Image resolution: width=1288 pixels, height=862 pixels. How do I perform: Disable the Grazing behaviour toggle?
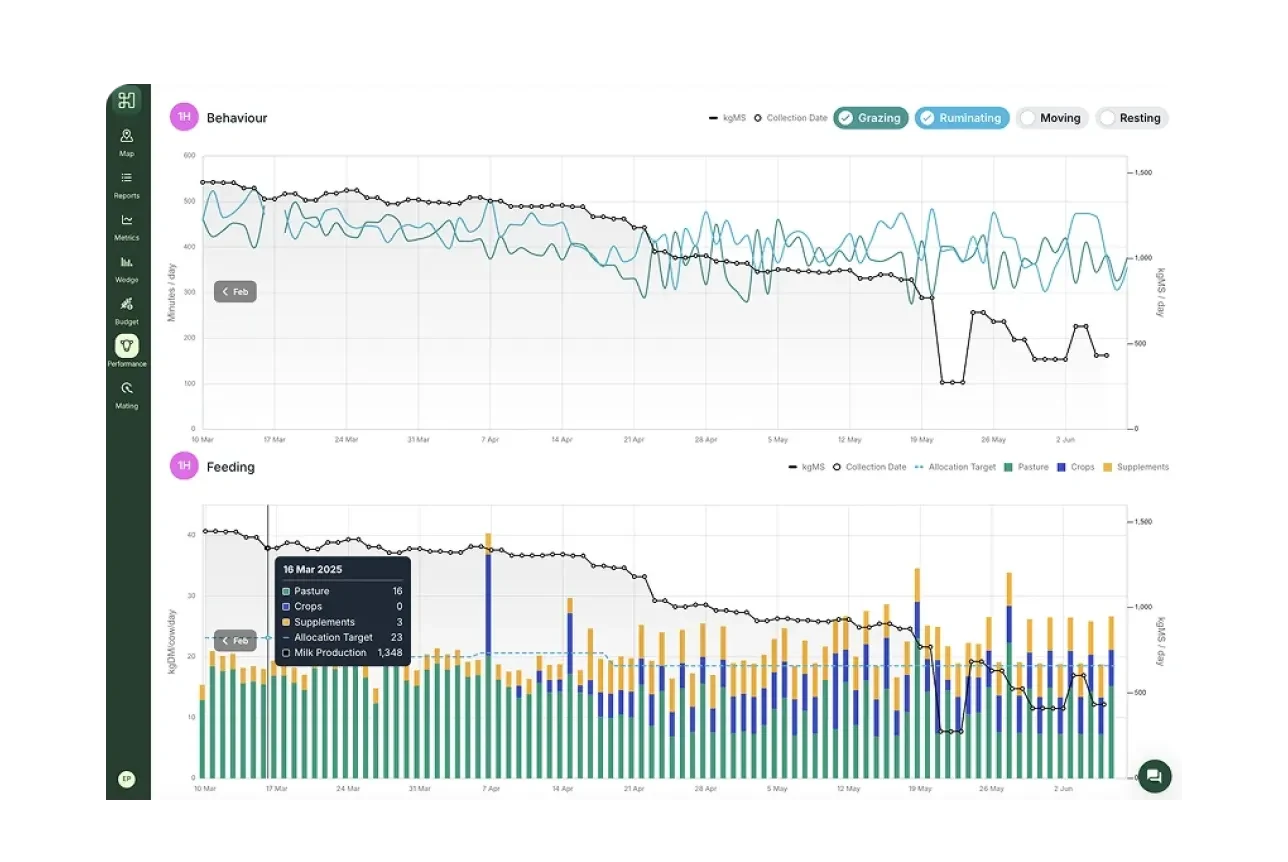870,117
